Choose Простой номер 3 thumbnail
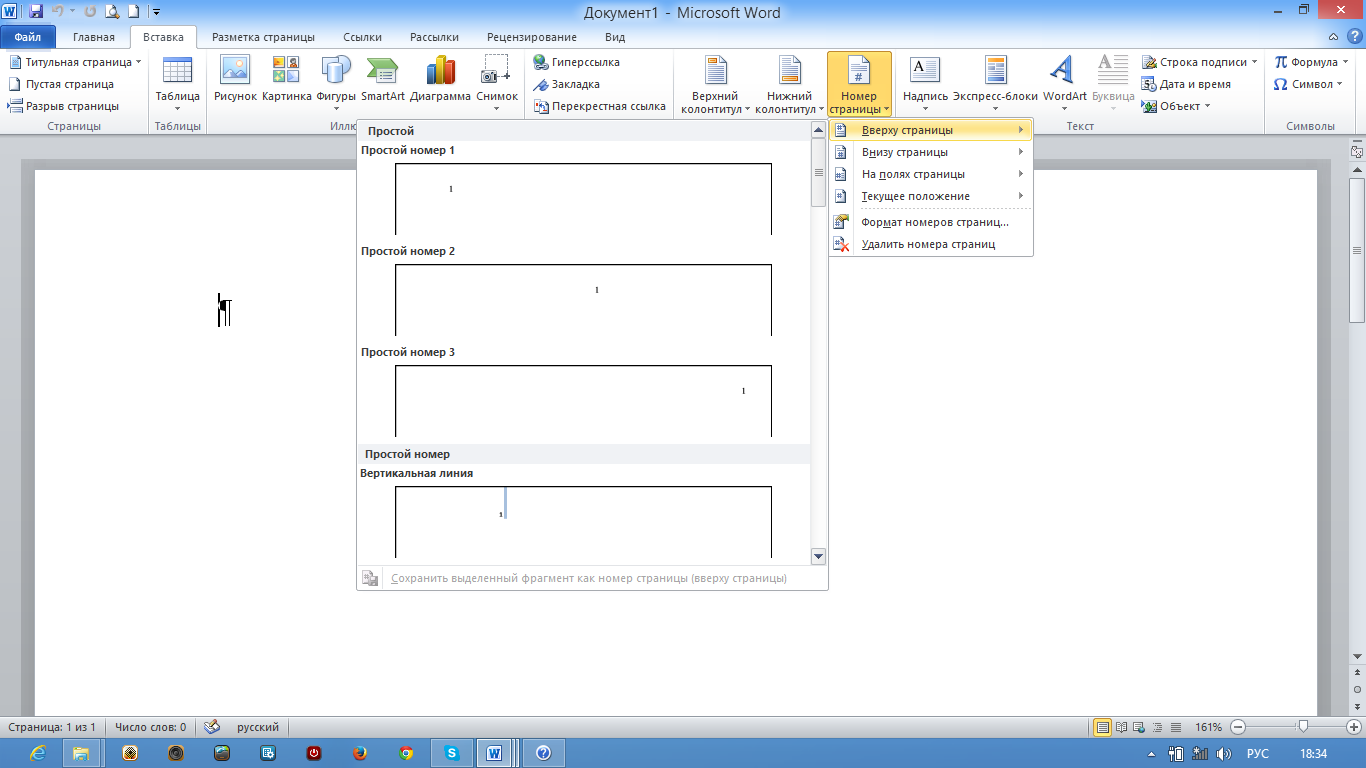This screenshot has height=768, width=1366. [583, 400]
